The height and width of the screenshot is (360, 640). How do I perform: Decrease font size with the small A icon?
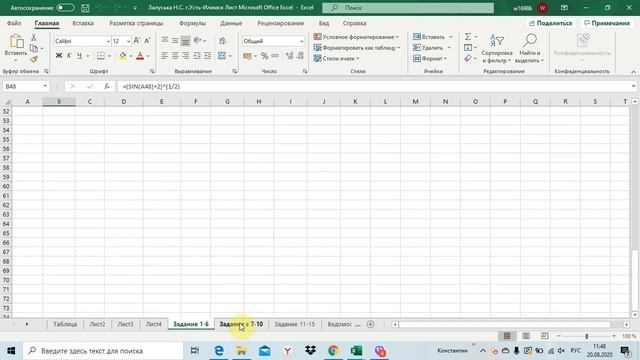pos(147,41)
